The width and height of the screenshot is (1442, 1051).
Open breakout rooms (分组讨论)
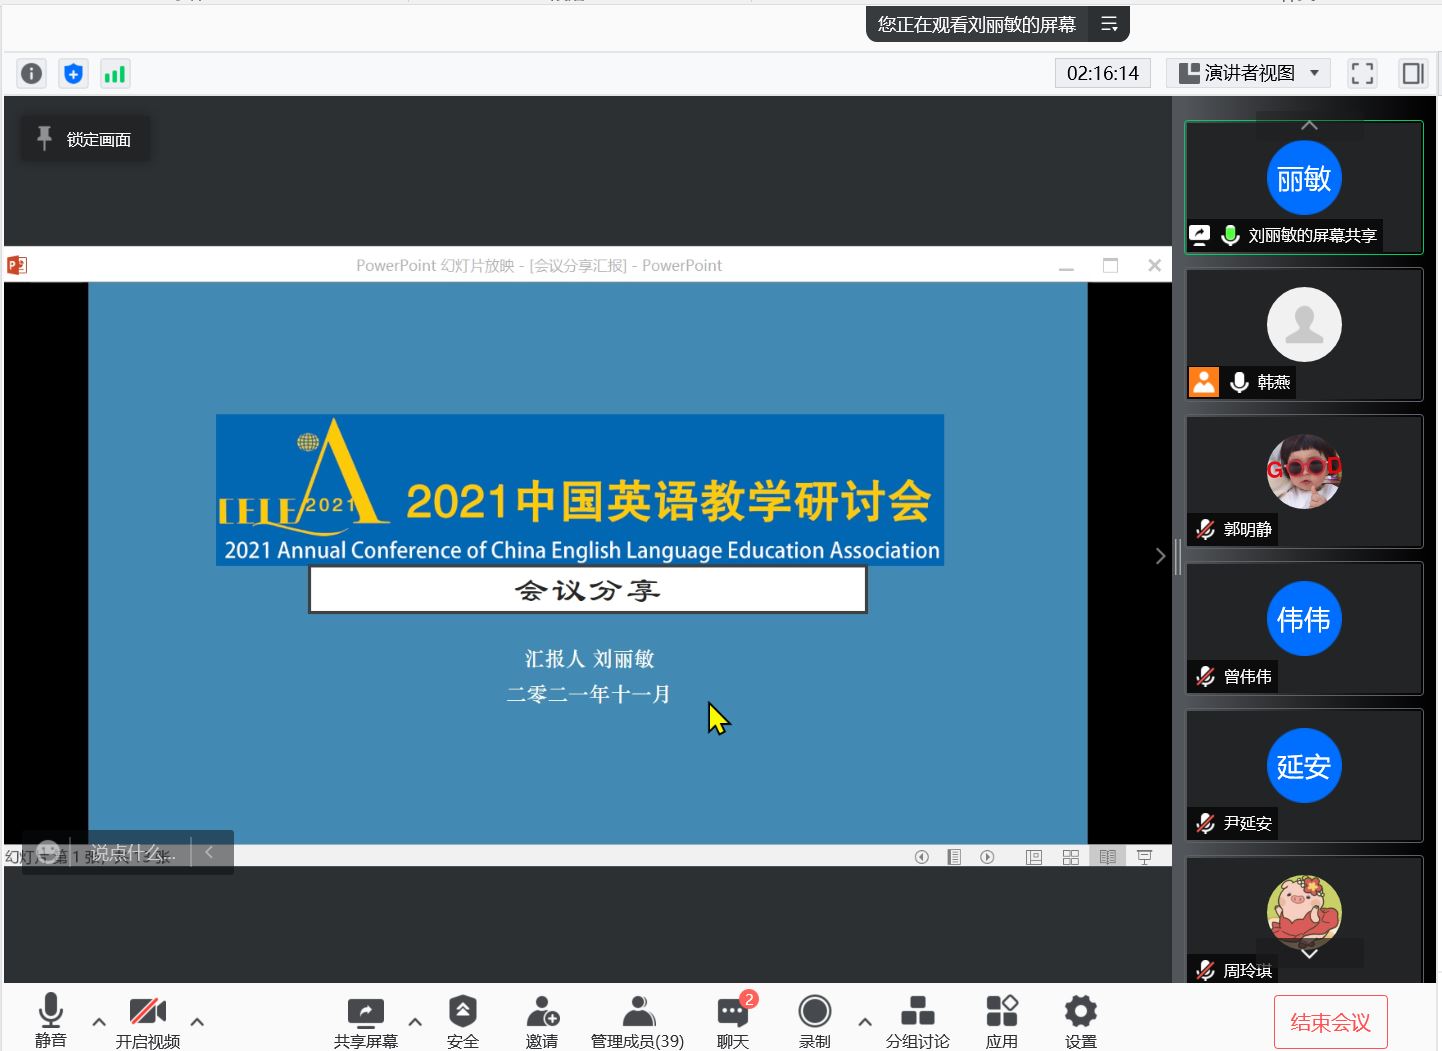pyautogui.click(x=918, y=1022)
